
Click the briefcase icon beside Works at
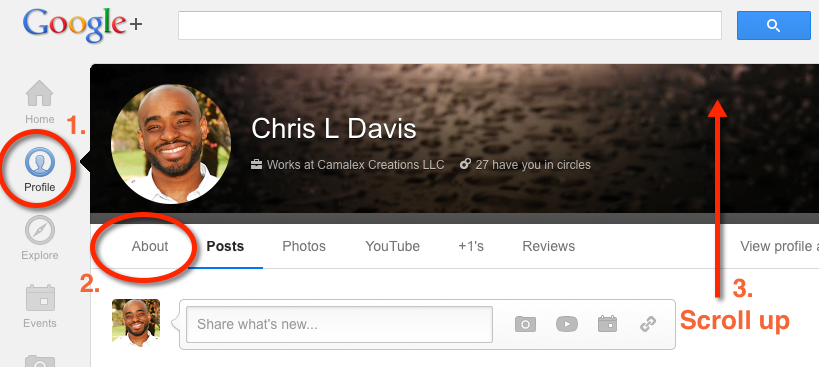pos(256,165)
